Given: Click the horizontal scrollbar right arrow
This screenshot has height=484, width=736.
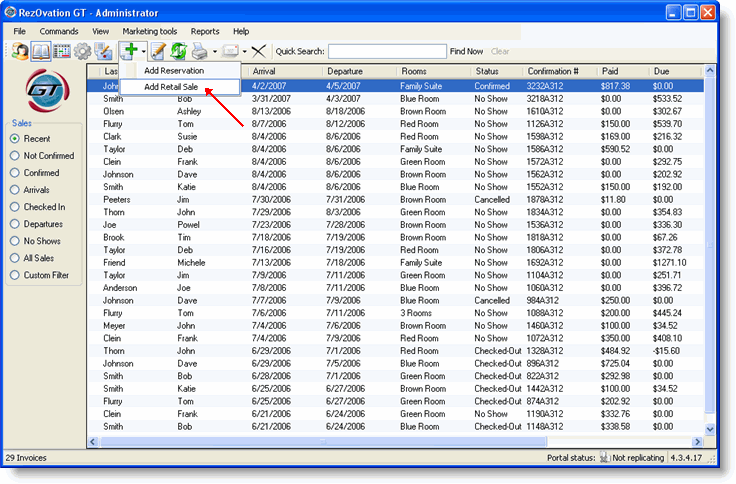Looking at the screenshot, I should pyautogui.click(x=698, y=442).
